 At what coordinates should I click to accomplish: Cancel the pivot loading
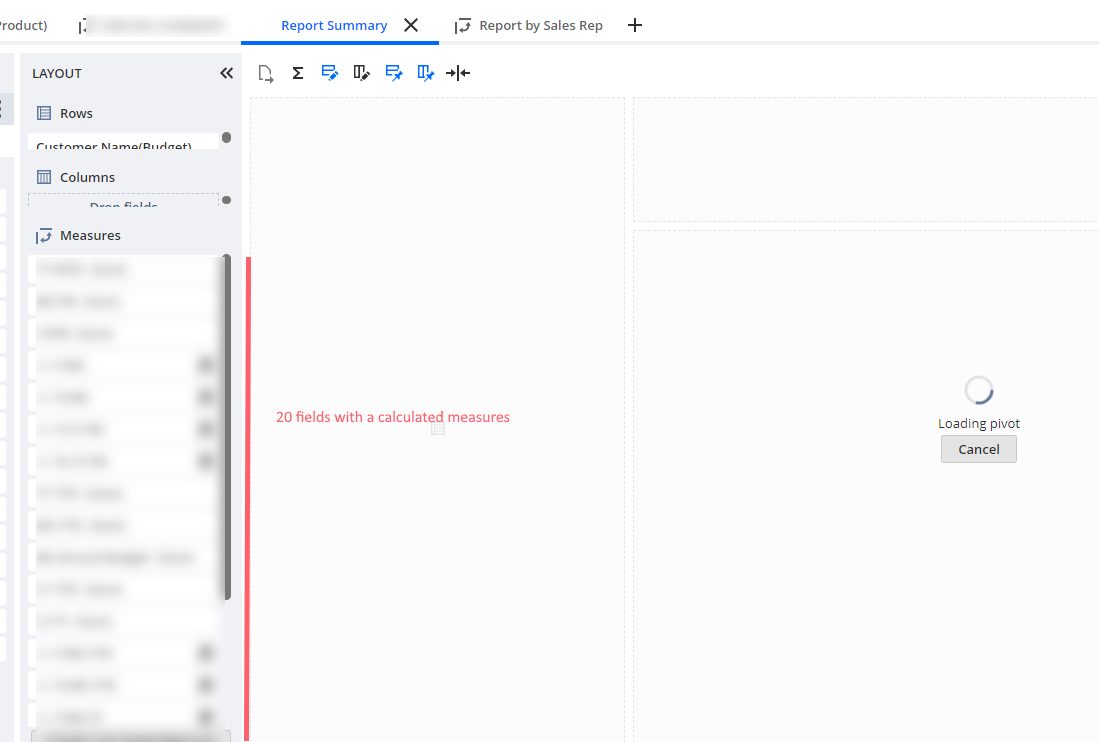(978, 449)
